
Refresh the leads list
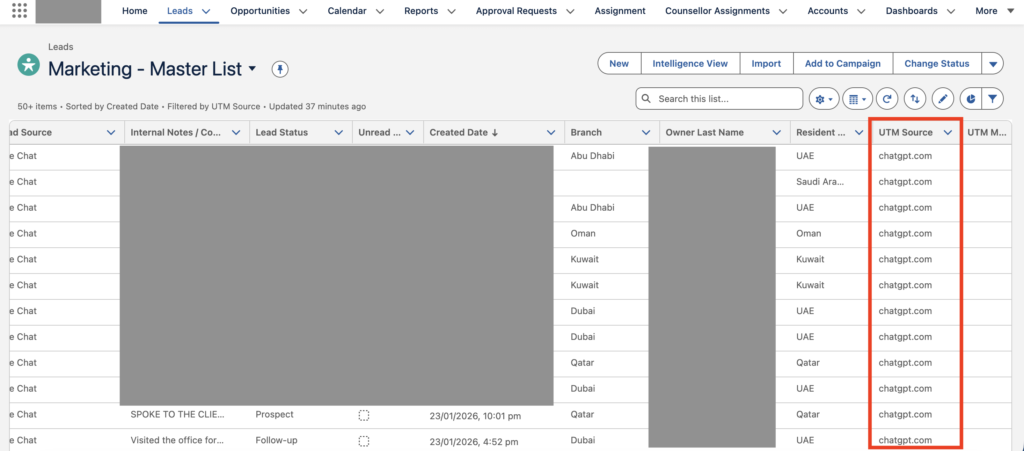886,99
